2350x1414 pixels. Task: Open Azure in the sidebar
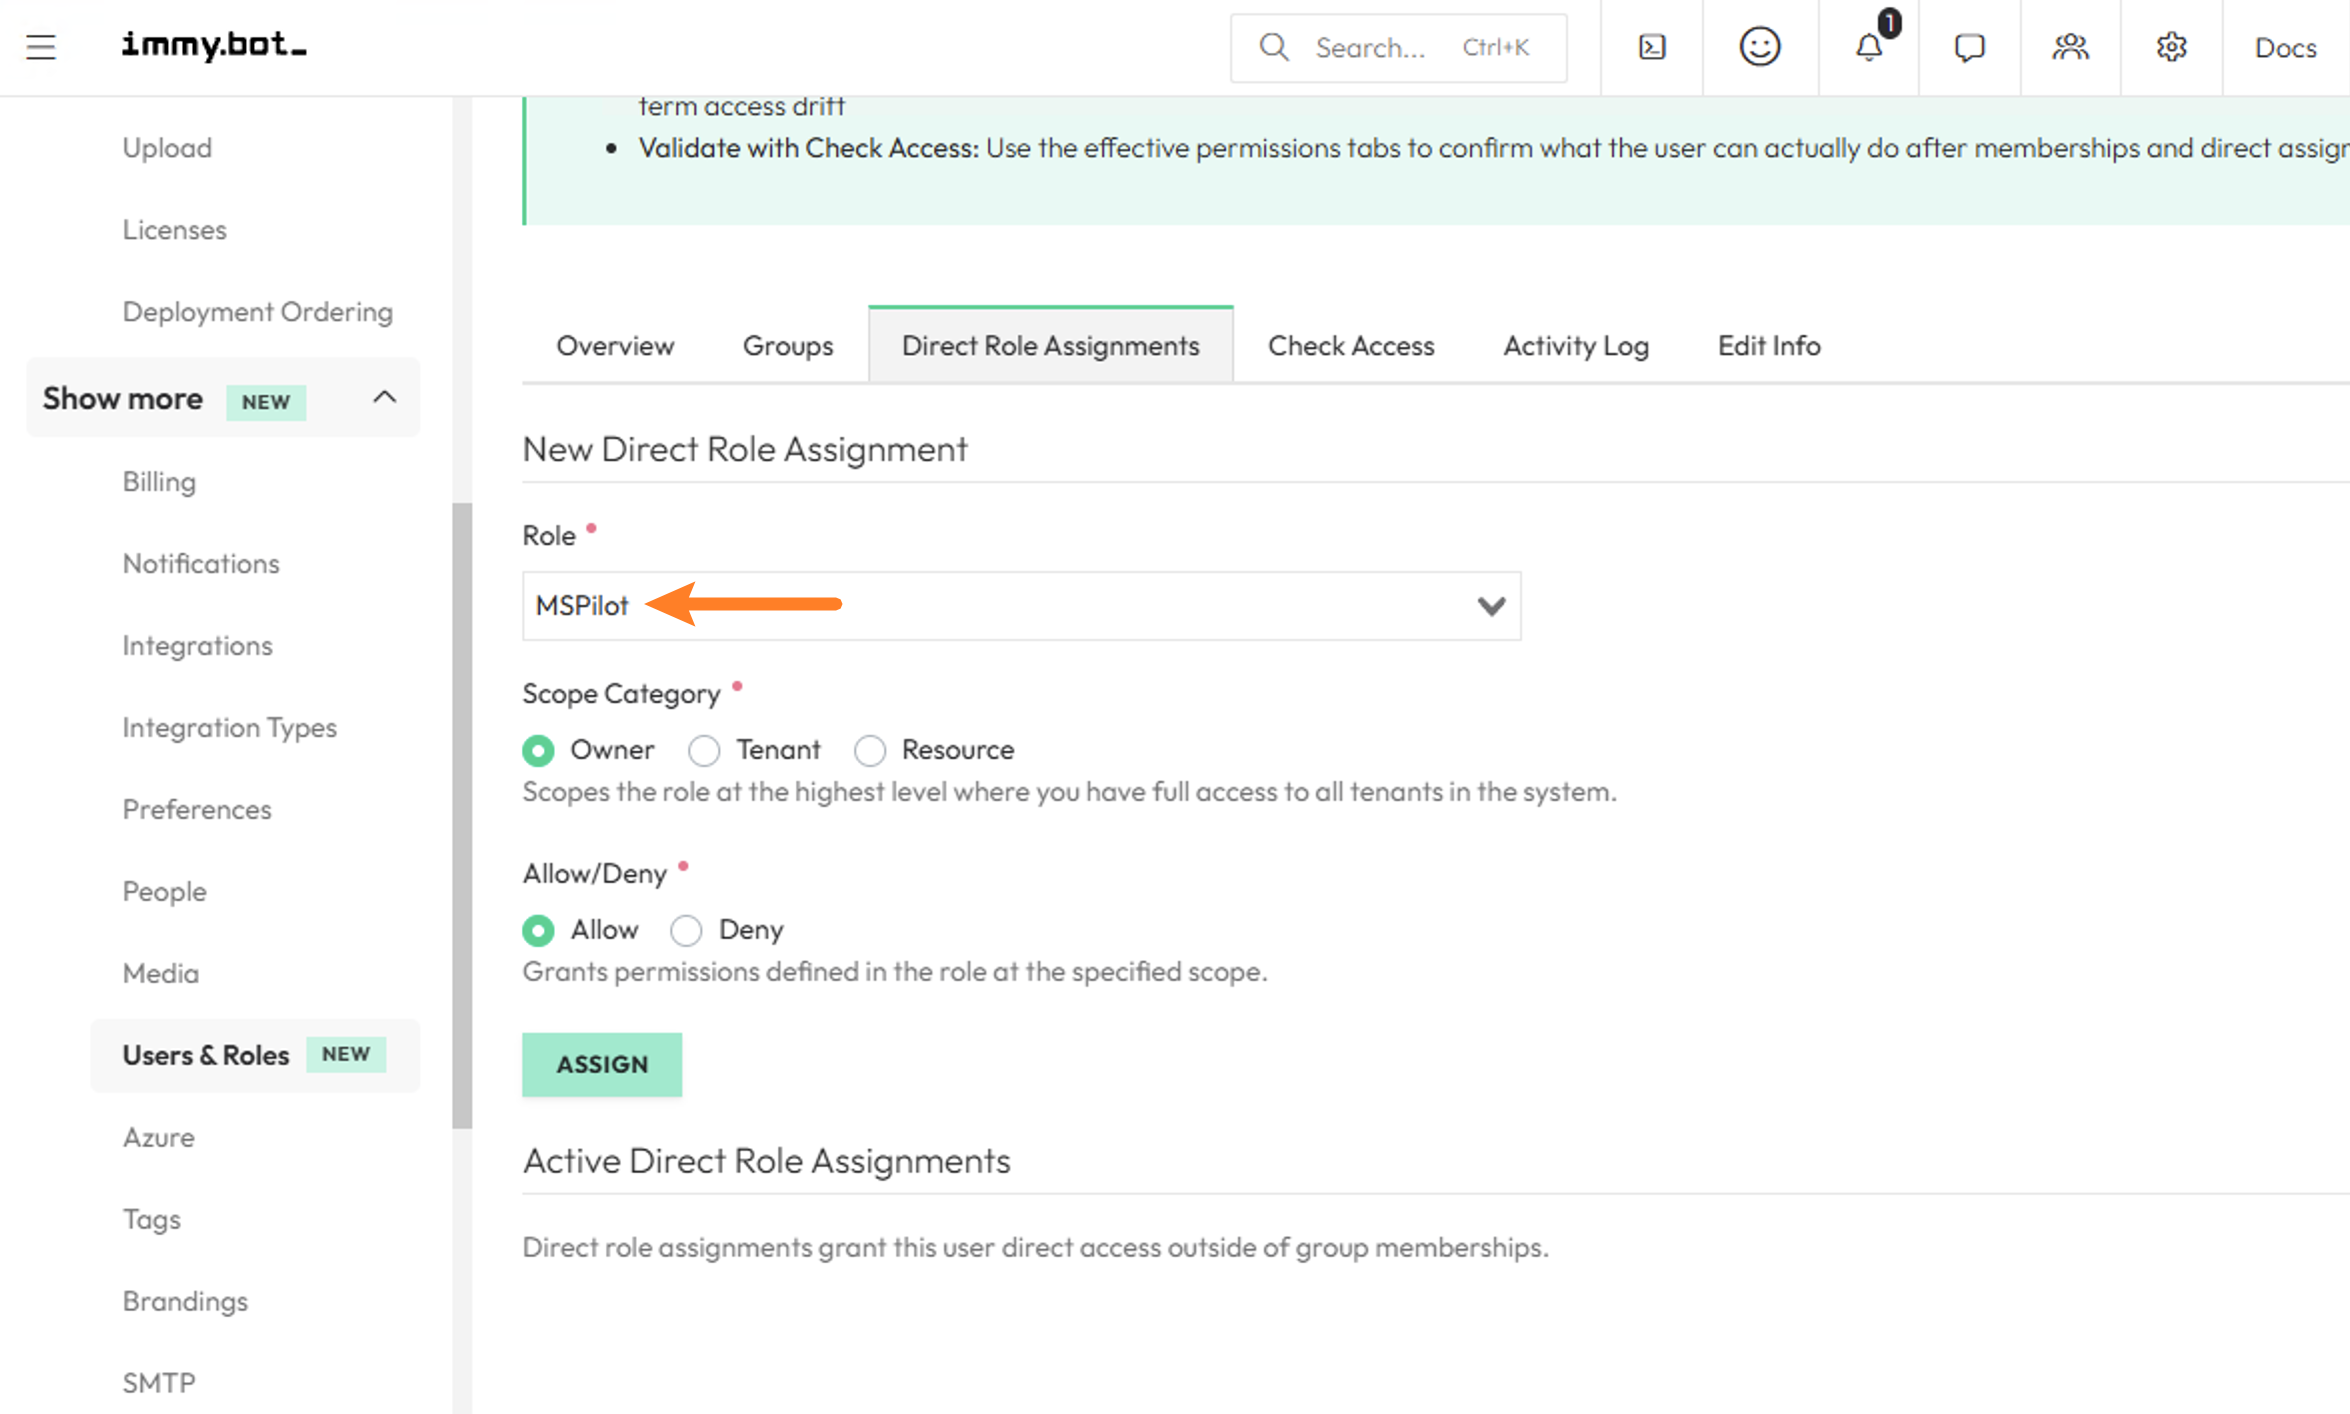(158, 1138)
